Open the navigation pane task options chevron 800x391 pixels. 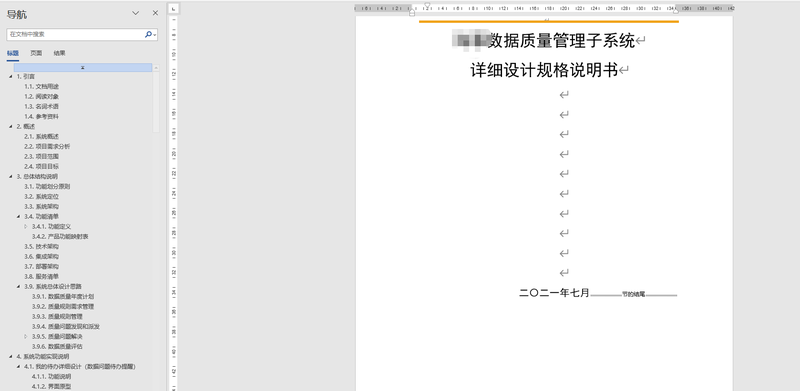pos(136,13)
